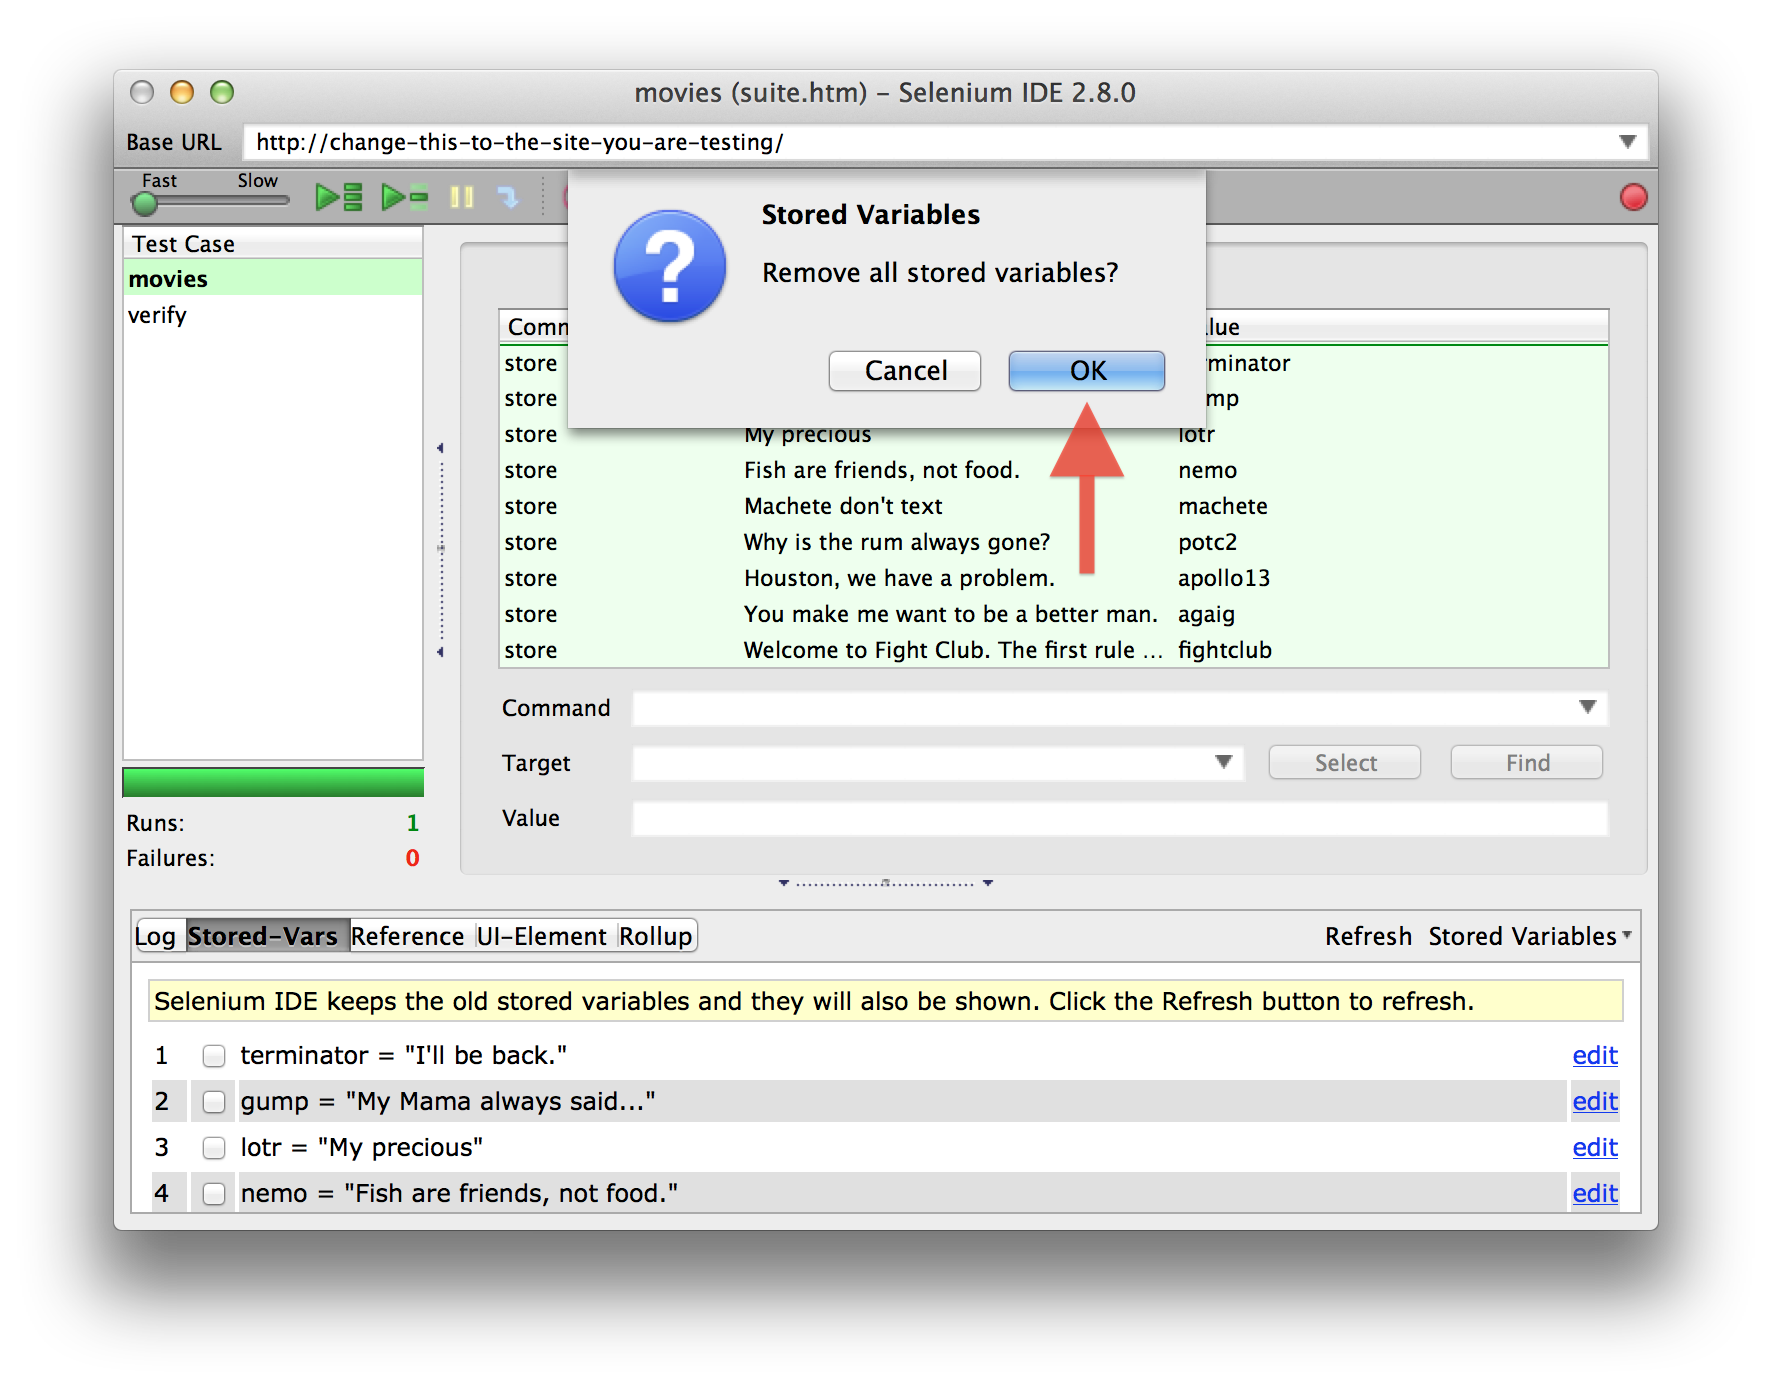The width and height of the screenshot is (1772, 1388).
Task: Check the lotr variable checkbox
Action: [x=214, y=1148]
